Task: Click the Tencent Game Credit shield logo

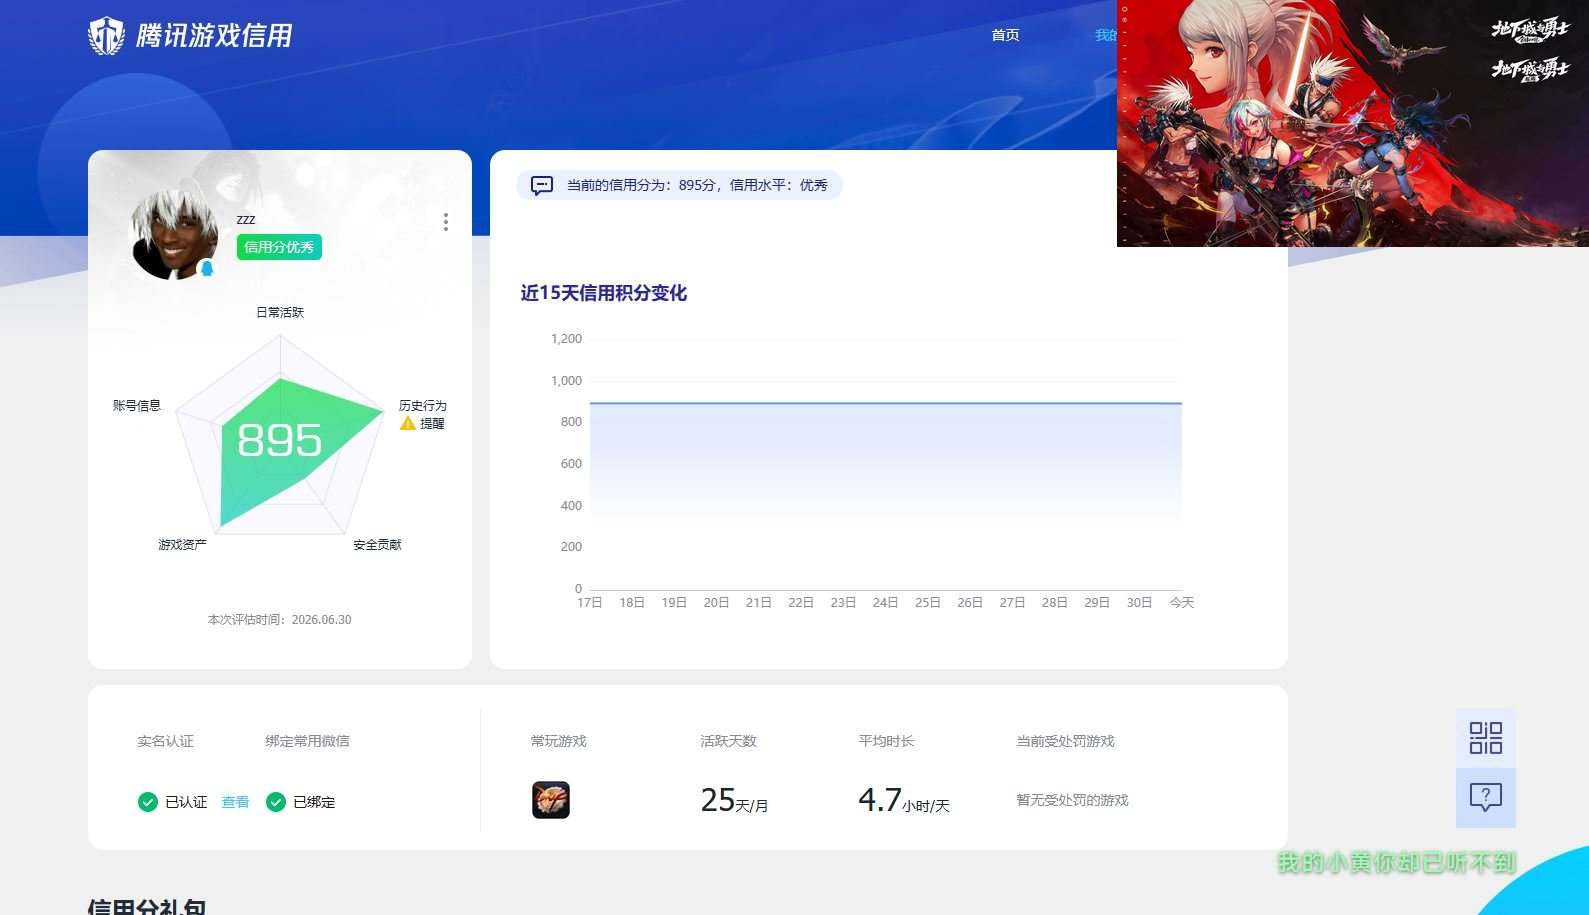Action: [x=106, y=36]
